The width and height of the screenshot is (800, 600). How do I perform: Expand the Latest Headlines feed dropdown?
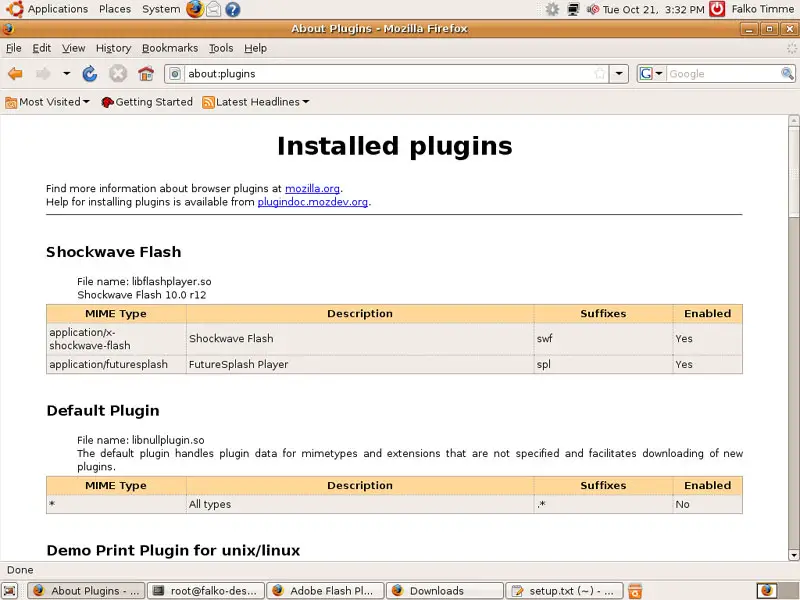256,102
